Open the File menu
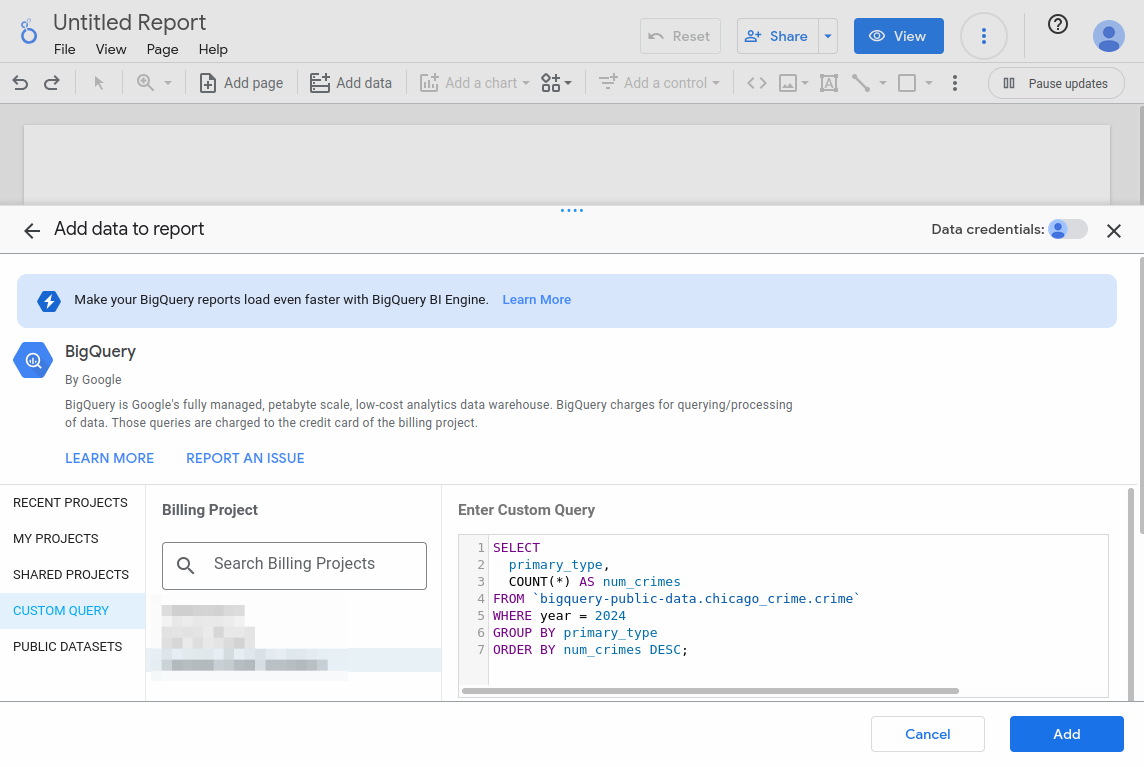This screenshot has height=767, width=1144. click(64, 49)
